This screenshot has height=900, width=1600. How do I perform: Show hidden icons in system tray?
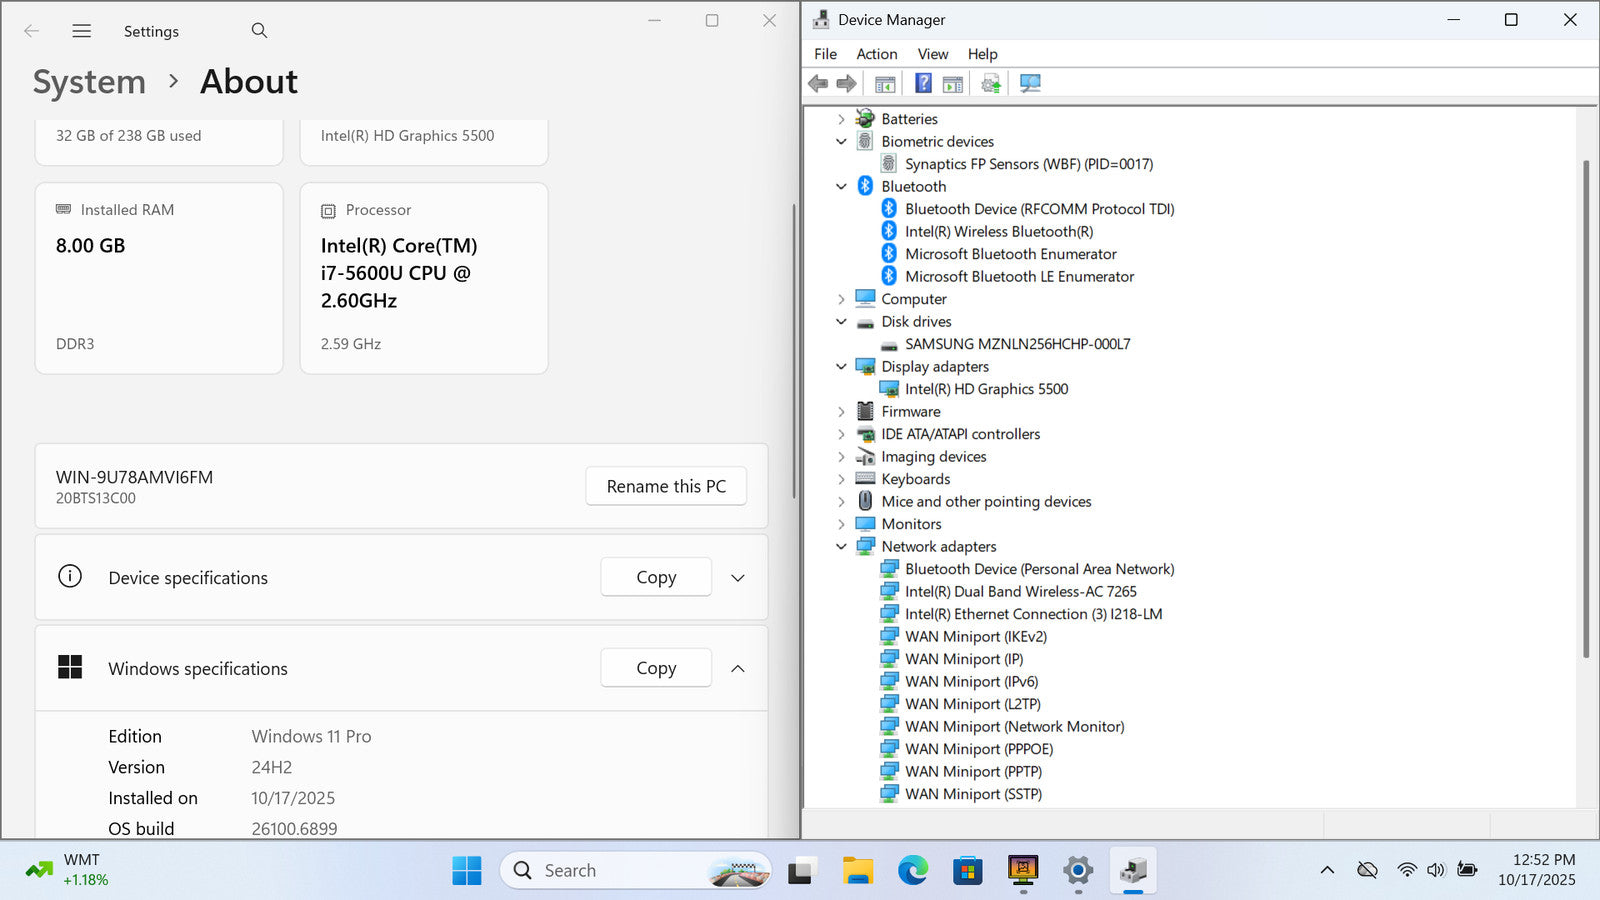1327,870
